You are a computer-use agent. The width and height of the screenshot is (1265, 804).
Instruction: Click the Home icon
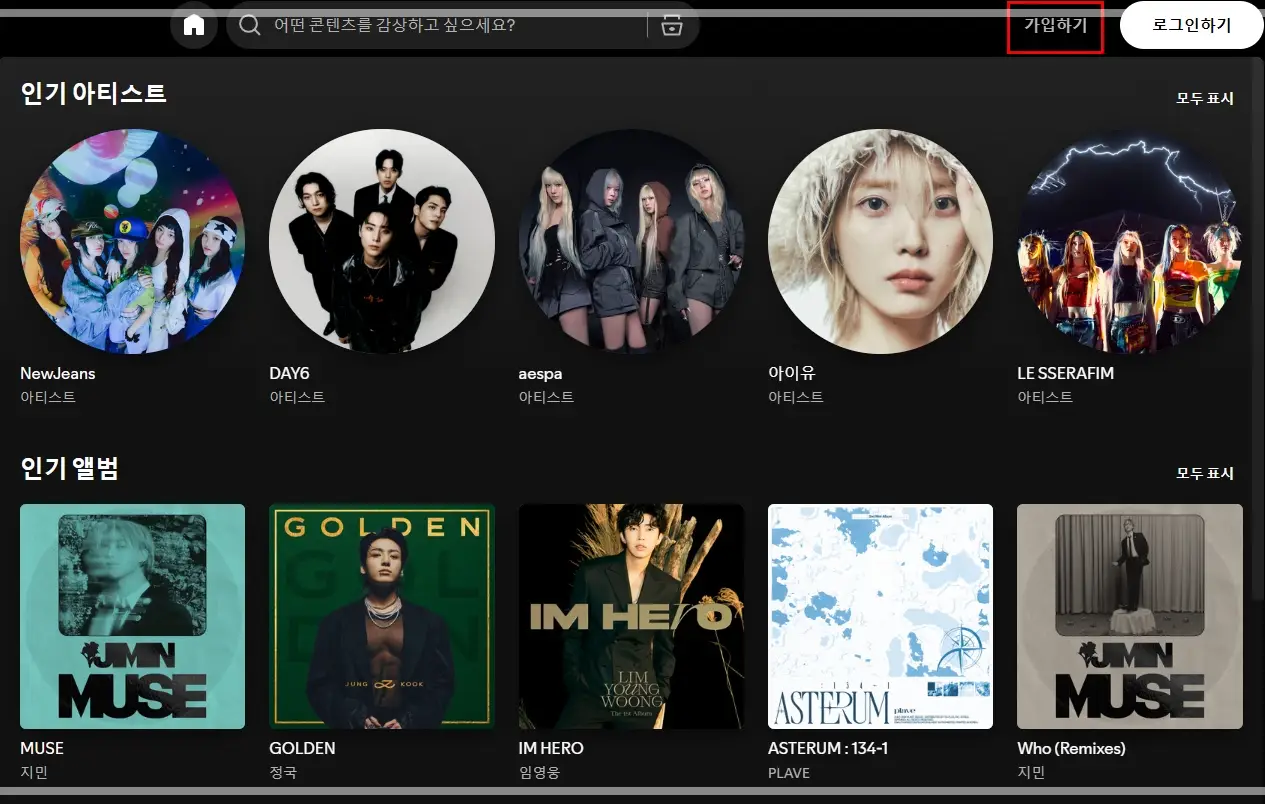point(194,26)
